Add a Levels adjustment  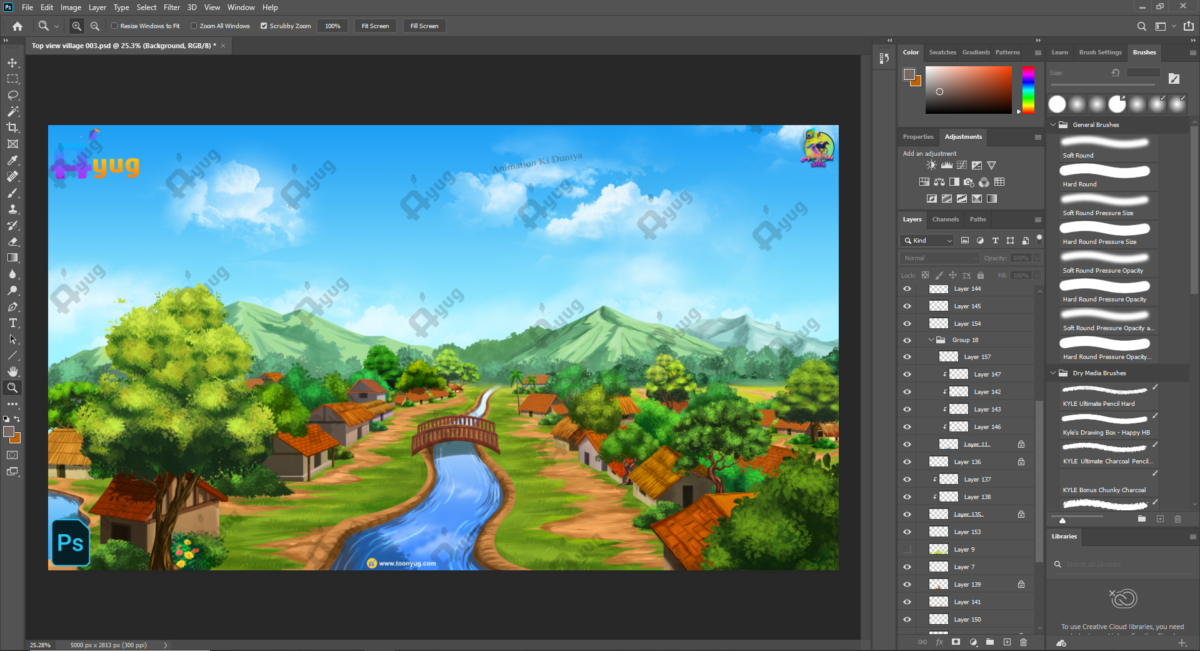(946, 165)
